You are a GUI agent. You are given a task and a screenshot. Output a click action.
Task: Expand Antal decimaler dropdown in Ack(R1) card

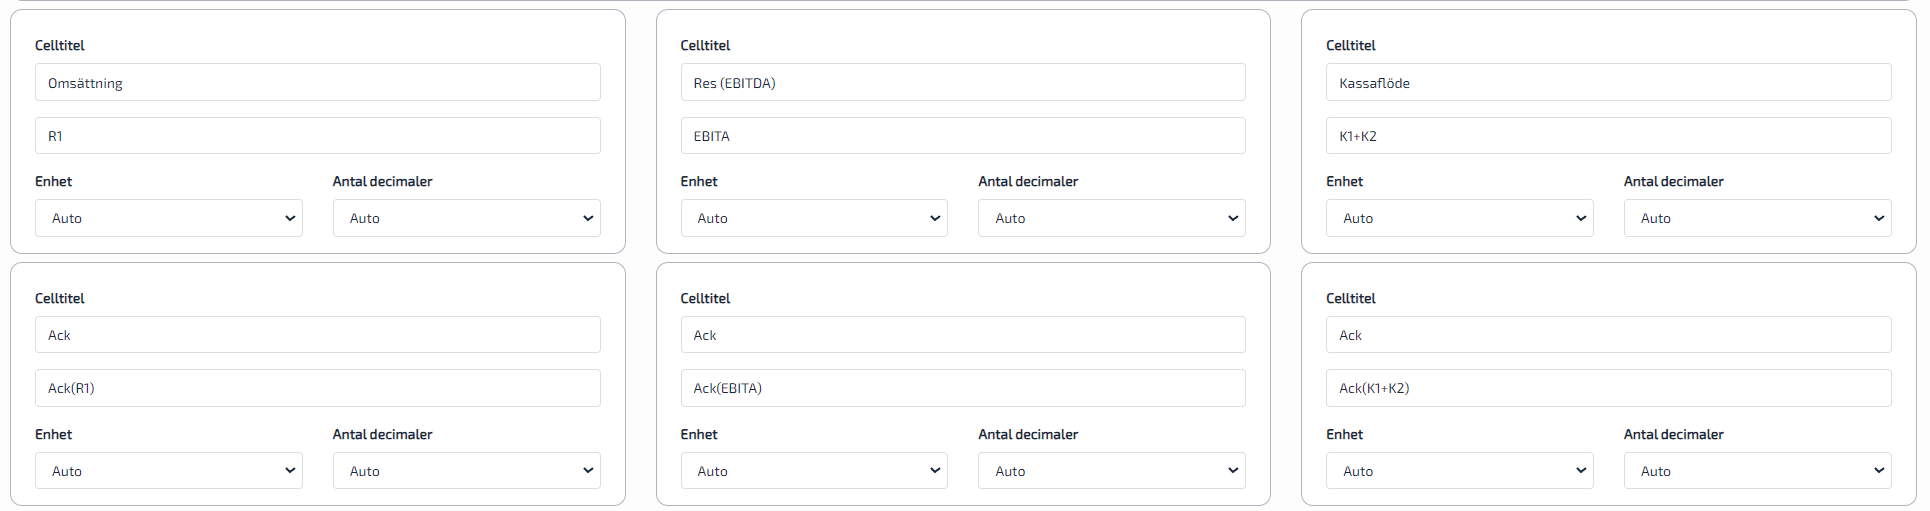point(467,471)
